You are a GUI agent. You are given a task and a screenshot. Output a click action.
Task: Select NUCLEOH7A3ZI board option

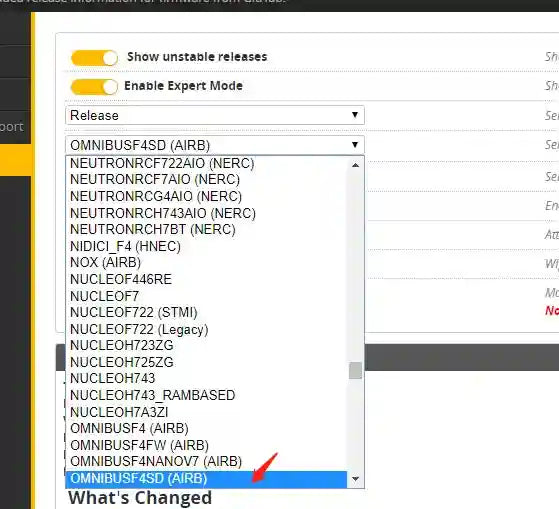[206, 412]
